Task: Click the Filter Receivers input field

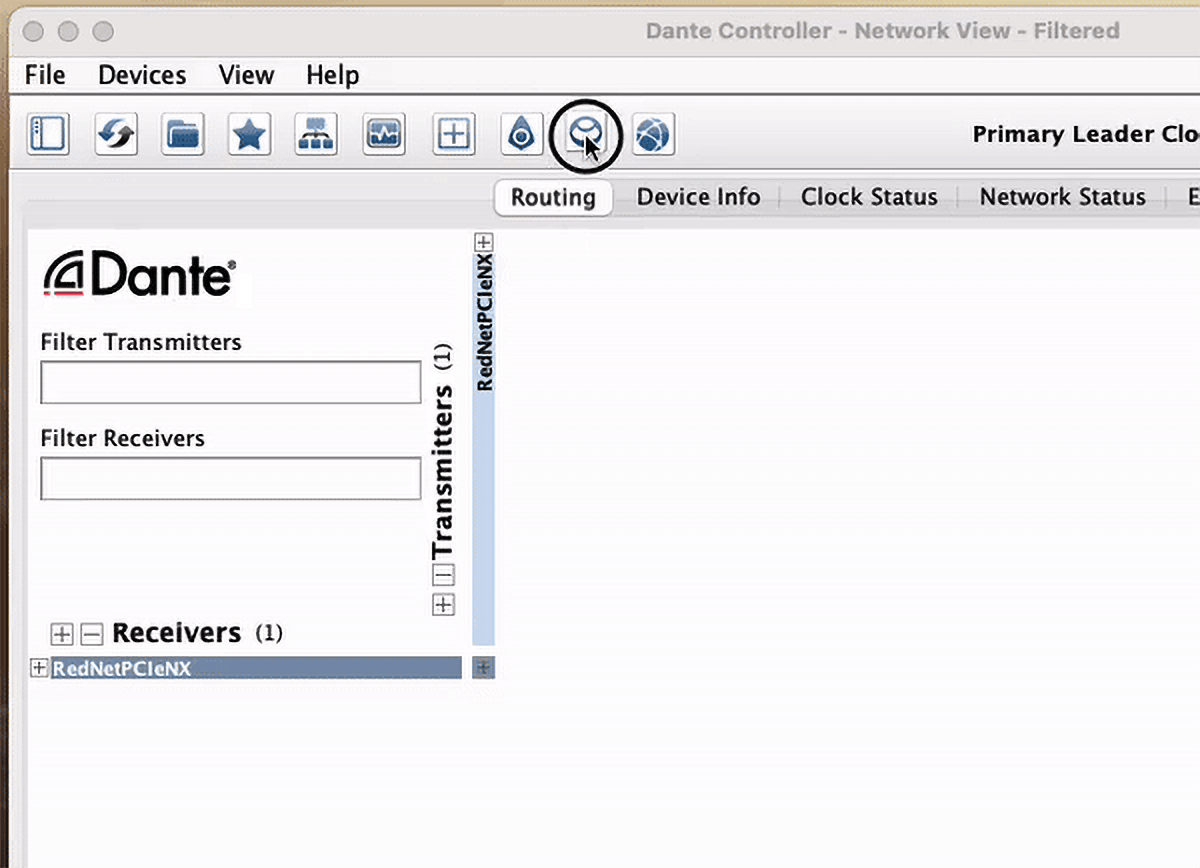Action: [x=231, y=478]
